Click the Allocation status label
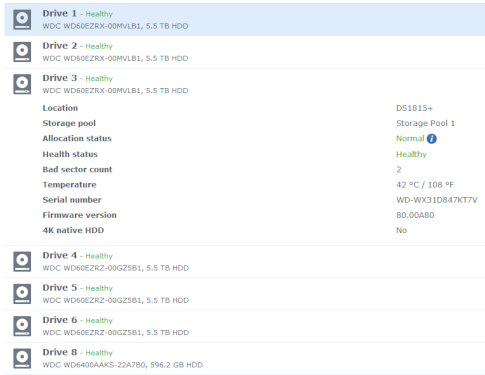Viewport: 485px width, 375px height. point(77,139)
